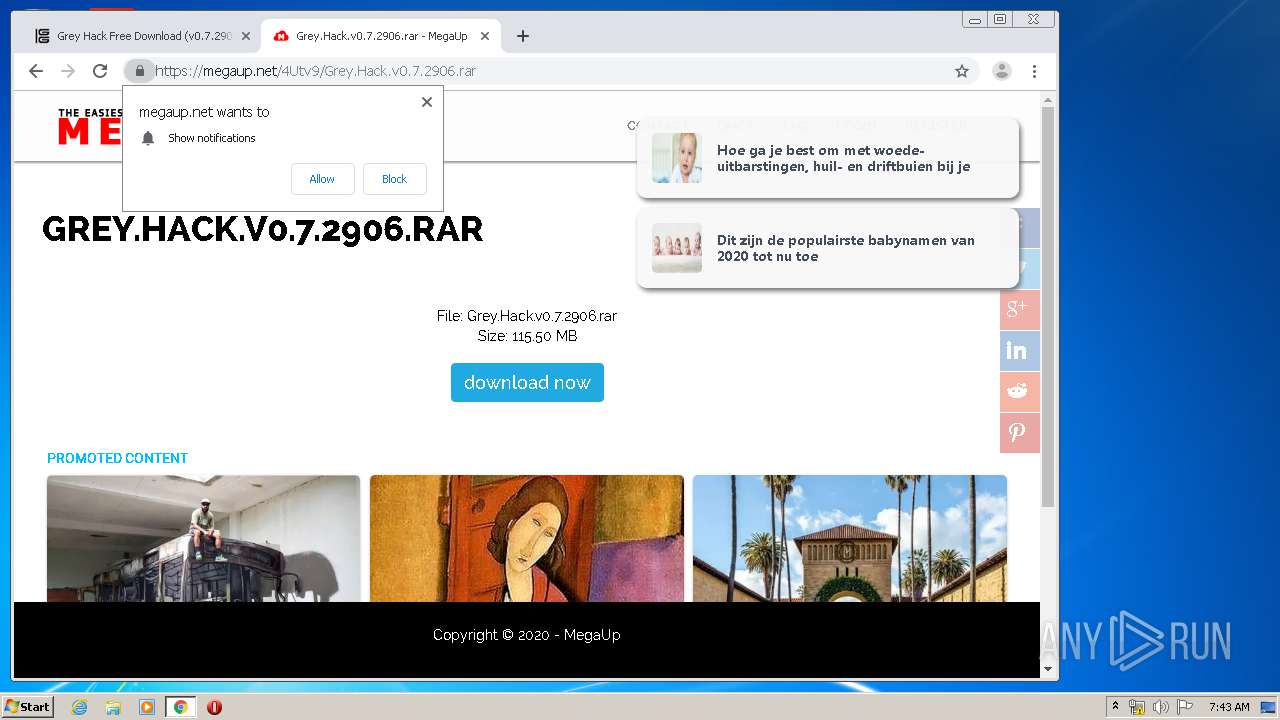This screenshot has height=720, width=1280.
Task: Click the babynamen ad thumbnail image
Action: pos(677,248)
